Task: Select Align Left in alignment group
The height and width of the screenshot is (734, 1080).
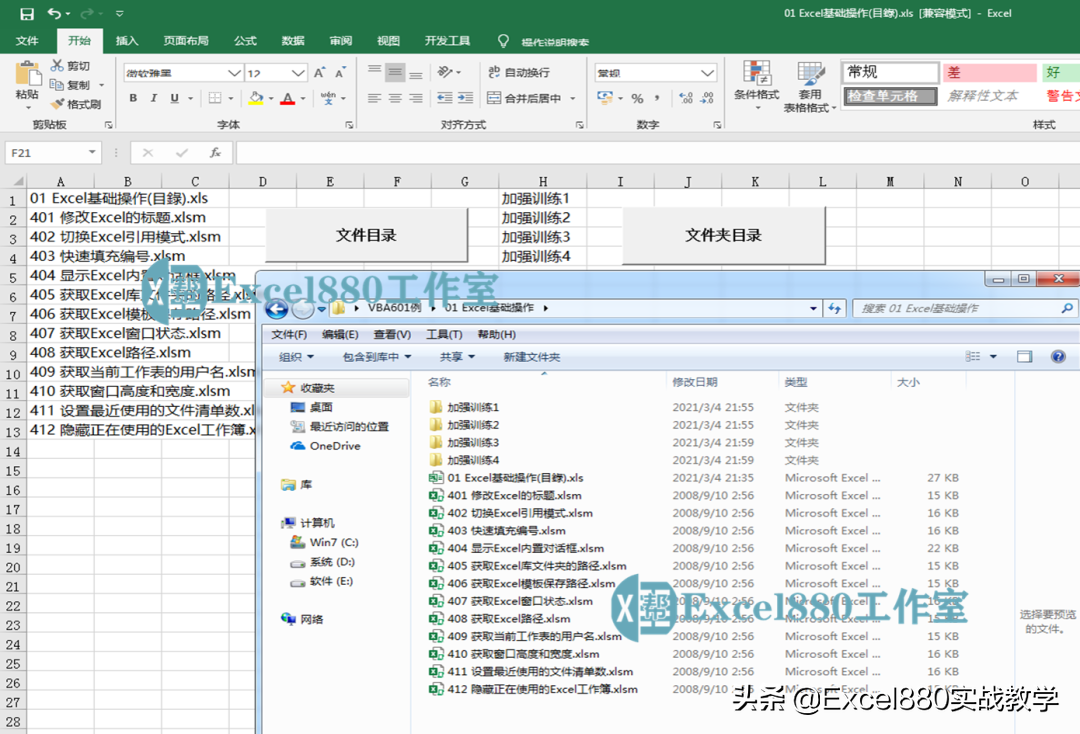Action: [x=374, y=98]
